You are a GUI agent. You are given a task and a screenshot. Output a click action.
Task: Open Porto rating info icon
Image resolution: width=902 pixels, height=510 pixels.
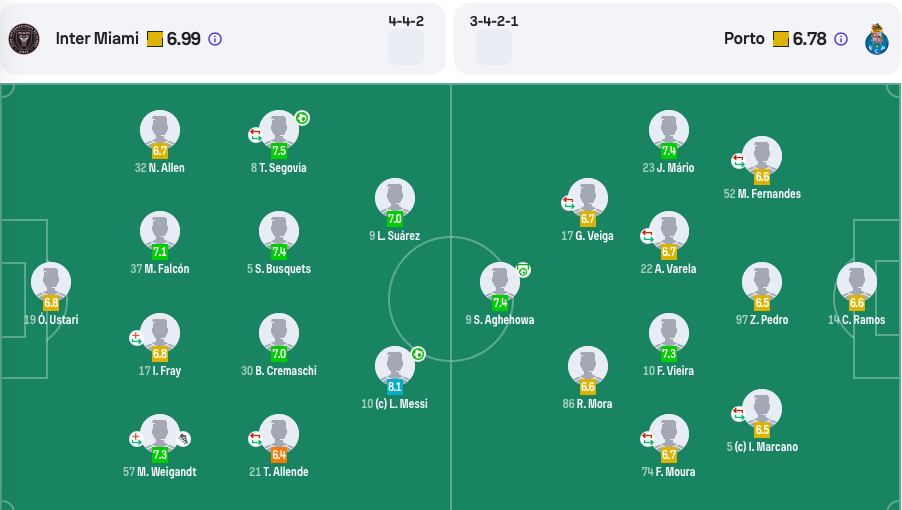tap(840, 39)
